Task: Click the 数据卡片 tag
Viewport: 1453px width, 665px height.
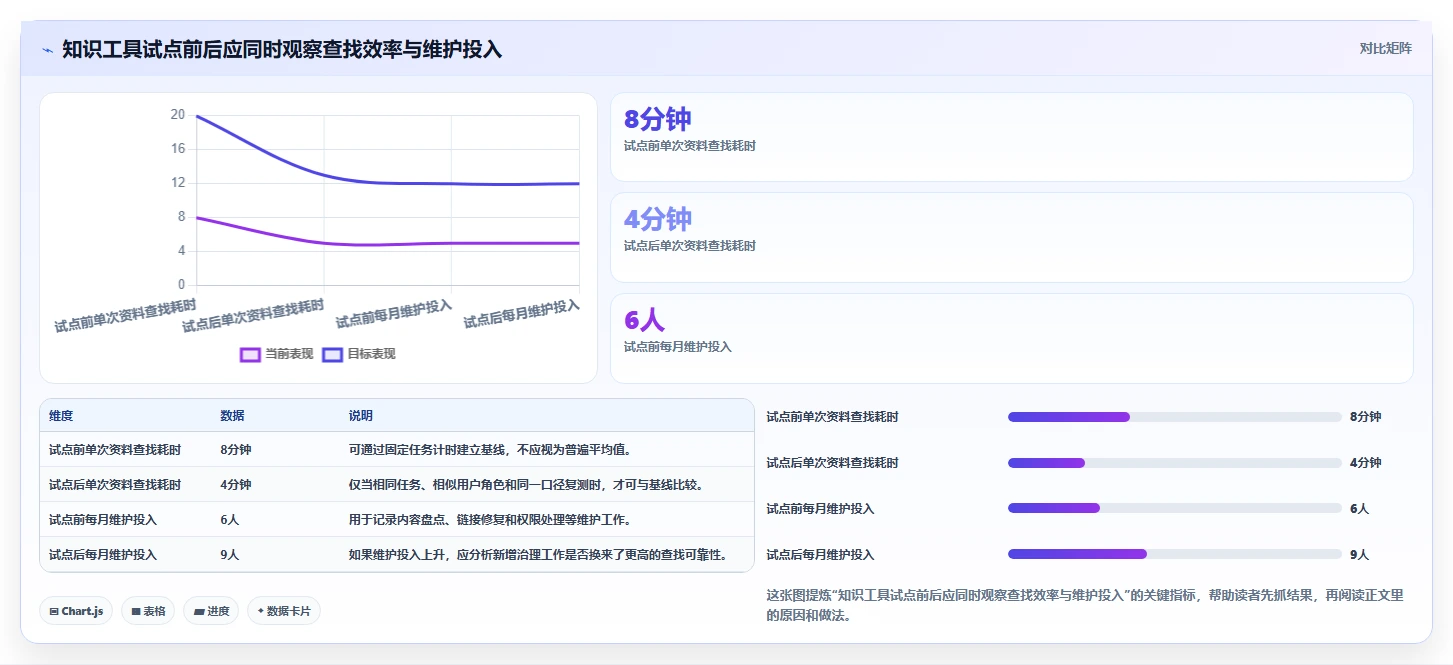Action: pos(284,611)
